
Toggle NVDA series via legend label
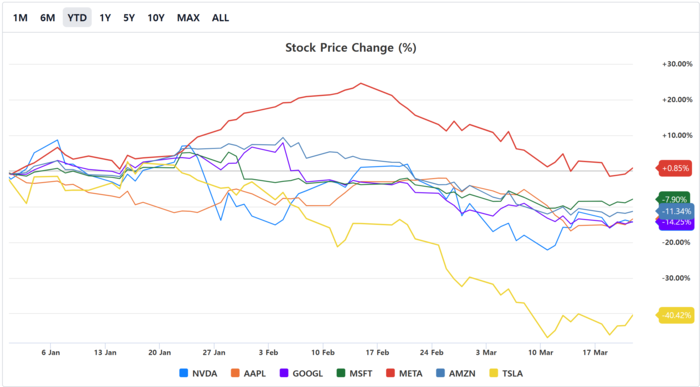(x=204, y=373)
